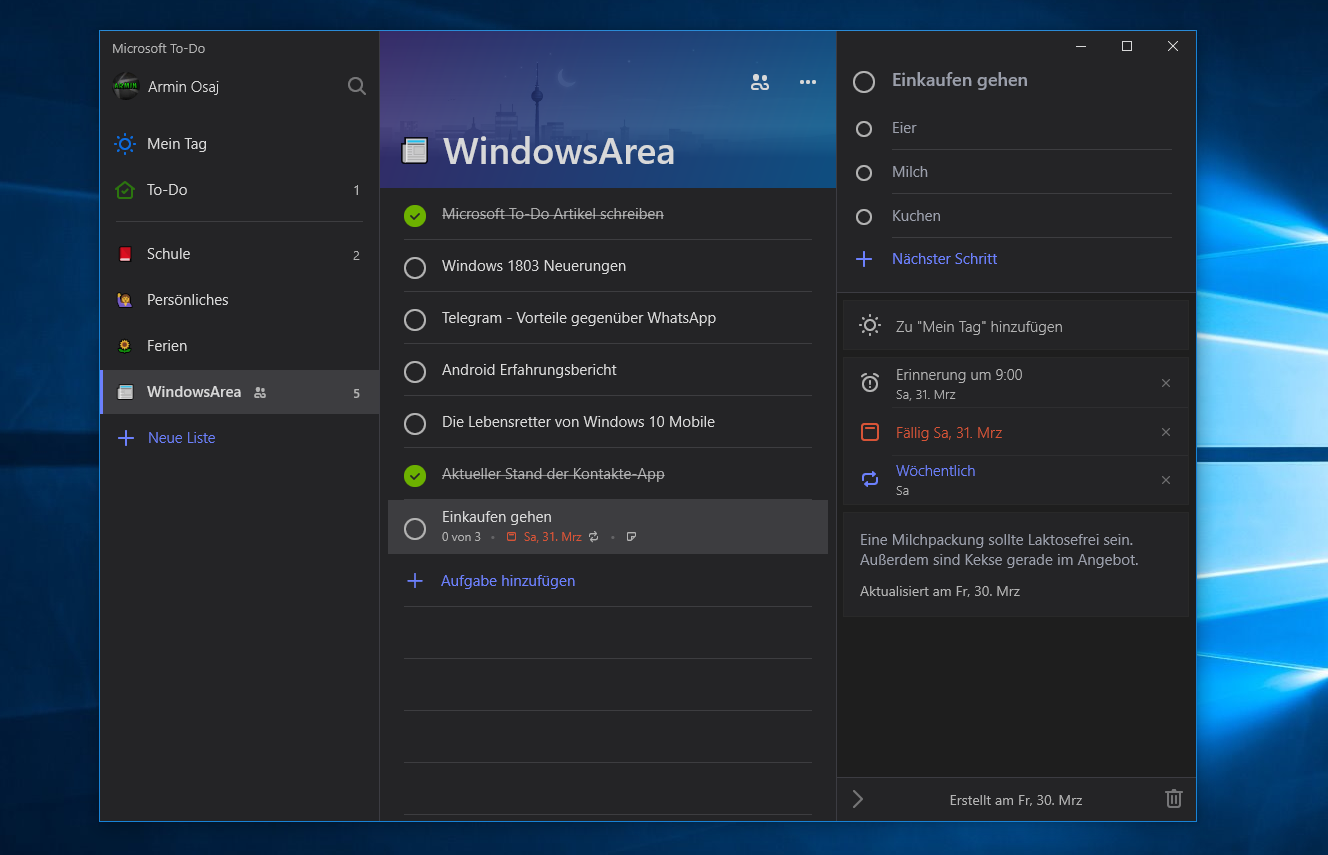Screen dimensions: 1328x855
Task: Click plus icon beside Neue Liste
Action: (126, 438)
